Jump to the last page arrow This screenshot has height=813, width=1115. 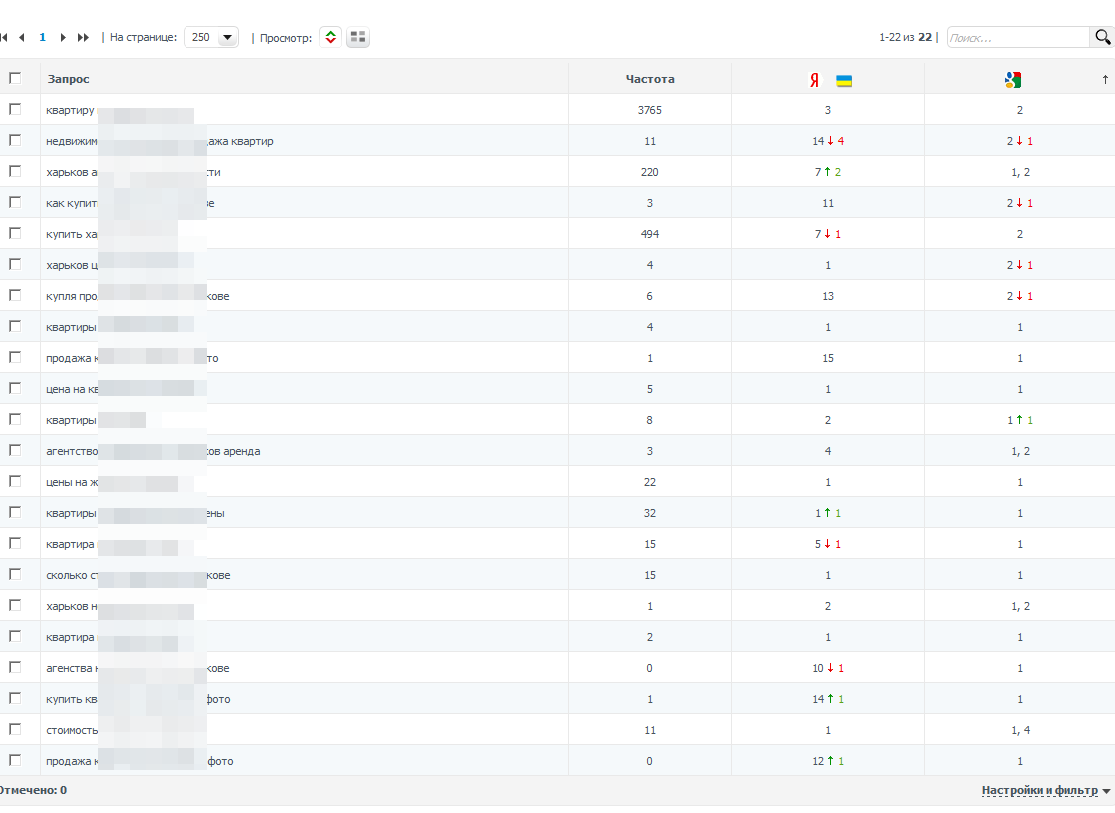(83, 38)
